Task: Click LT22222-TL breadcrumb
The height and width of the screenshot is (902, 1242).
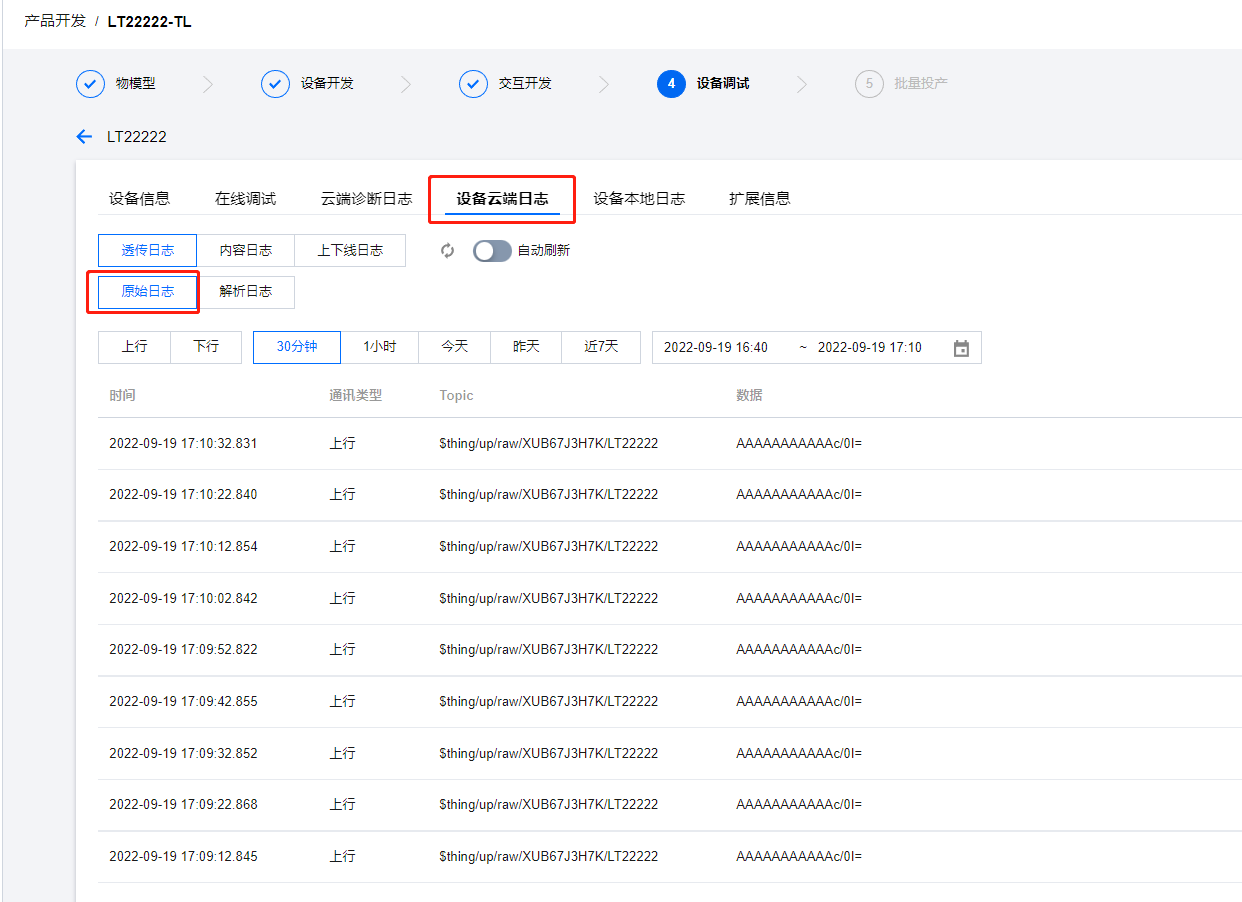Action: click(149, 21)
